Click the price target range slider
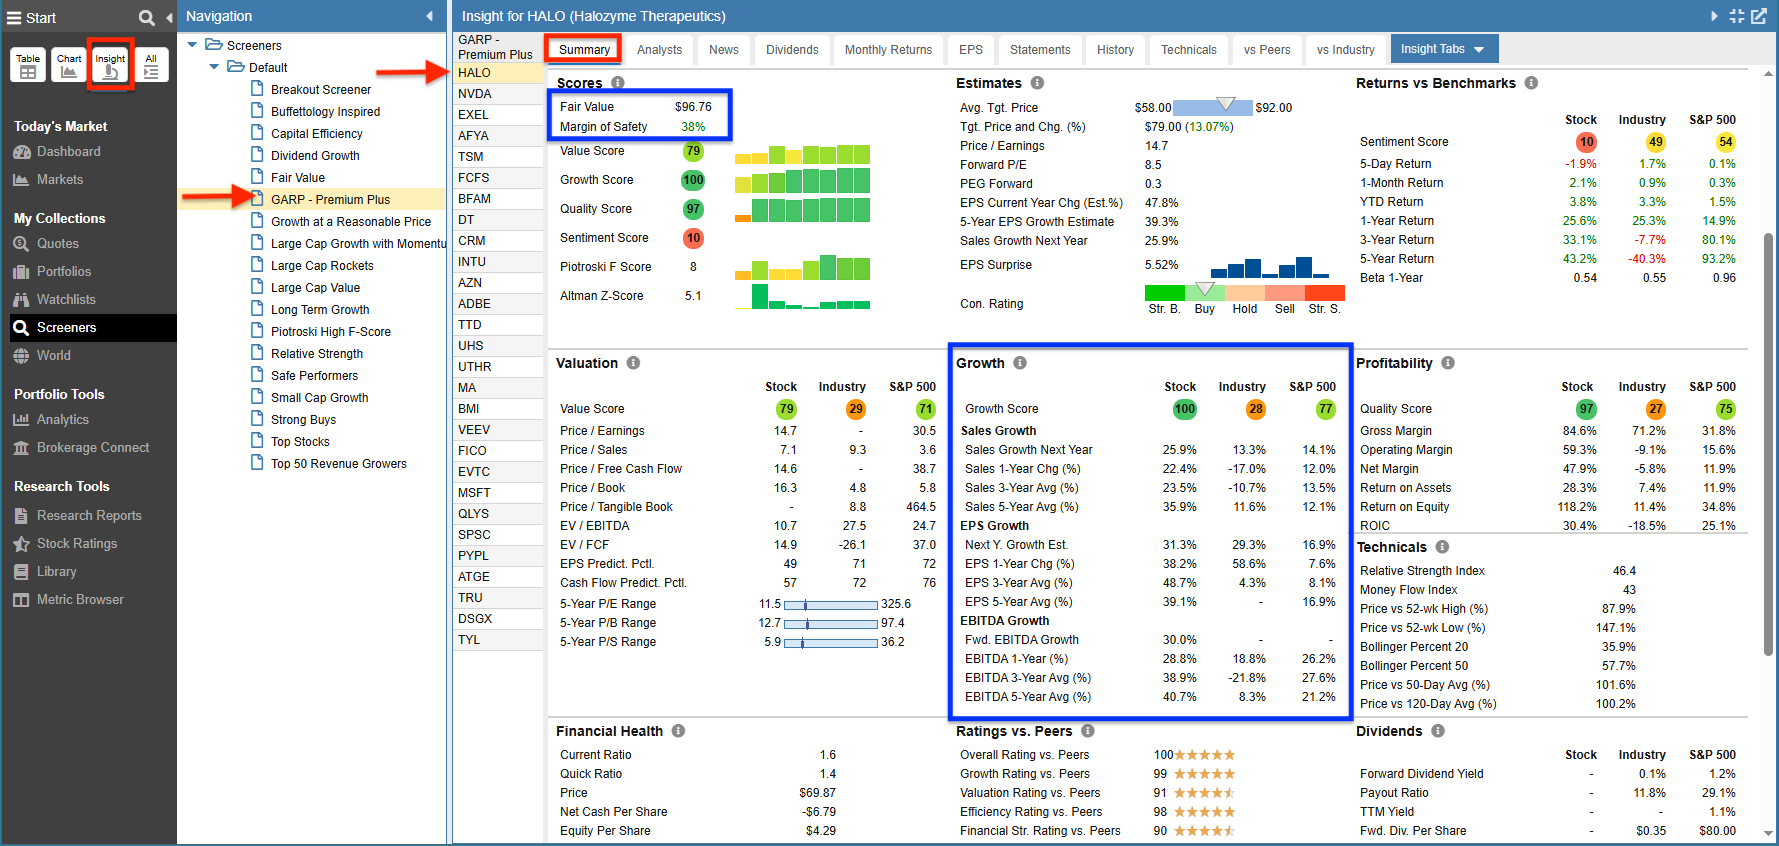This screenshot has width=1779, height=846. click(1212, 107)
